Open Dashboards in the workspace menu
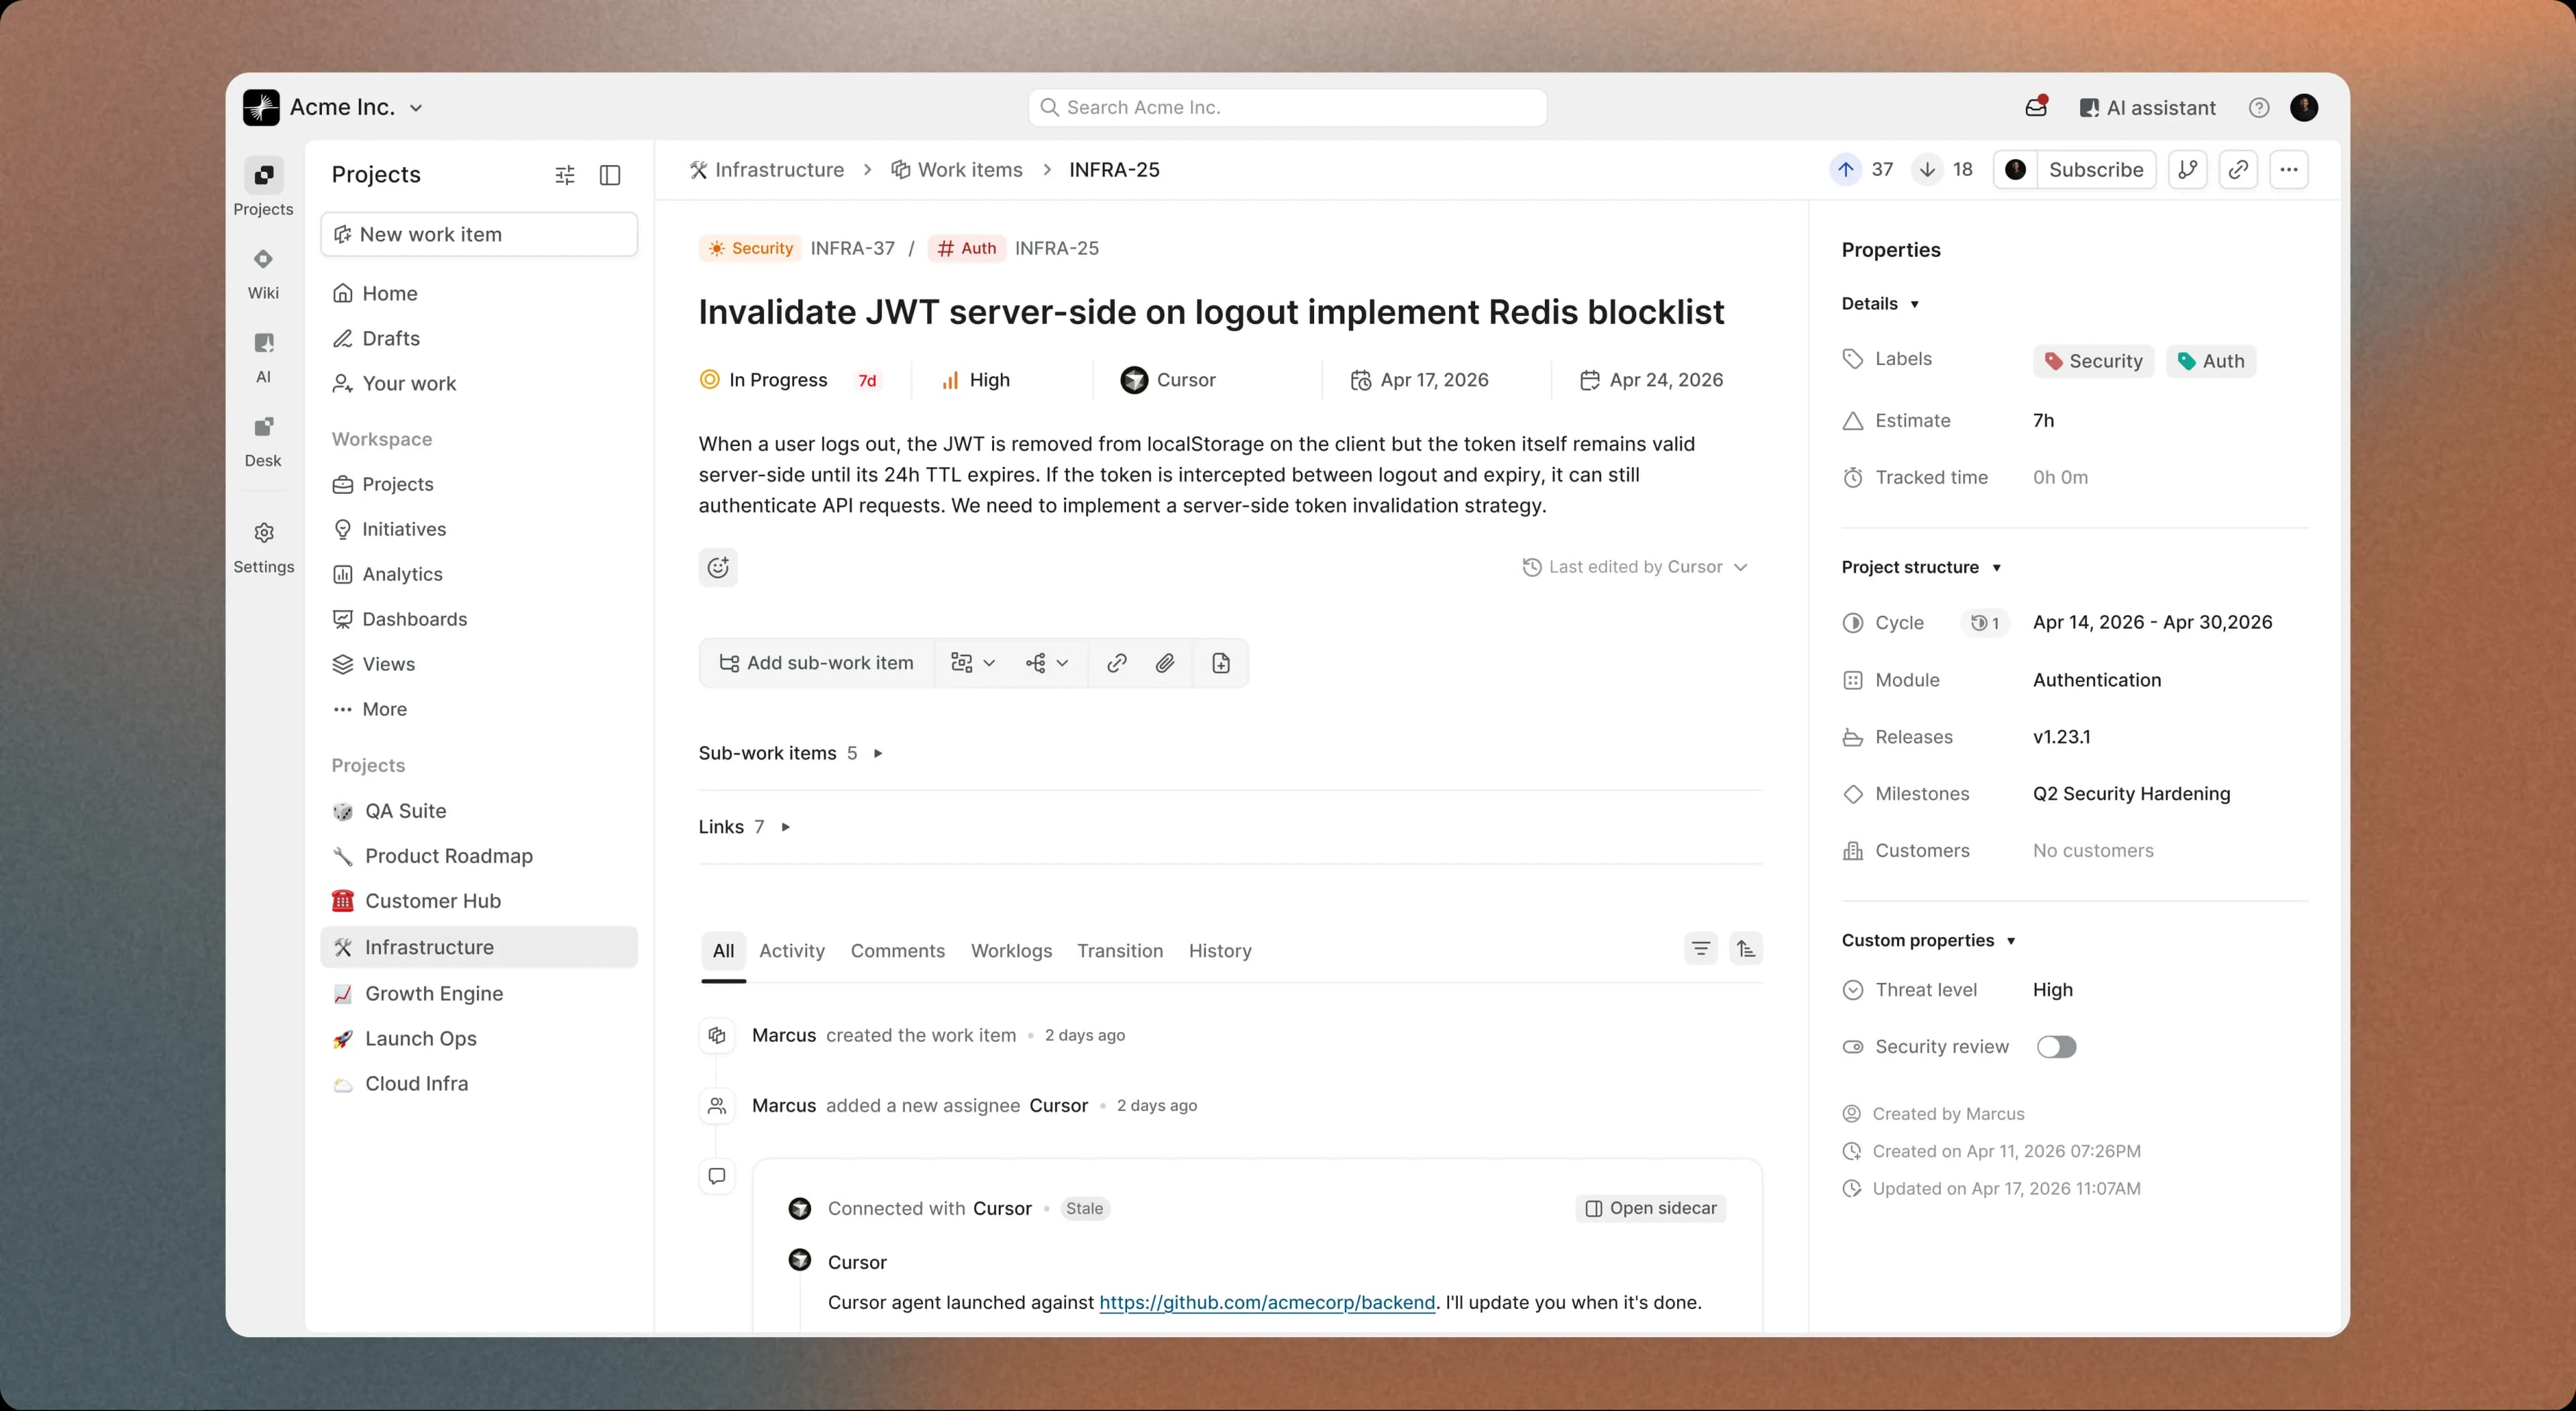The height and width of the screenshot is (1411, 2576). (x=479, y=619)
